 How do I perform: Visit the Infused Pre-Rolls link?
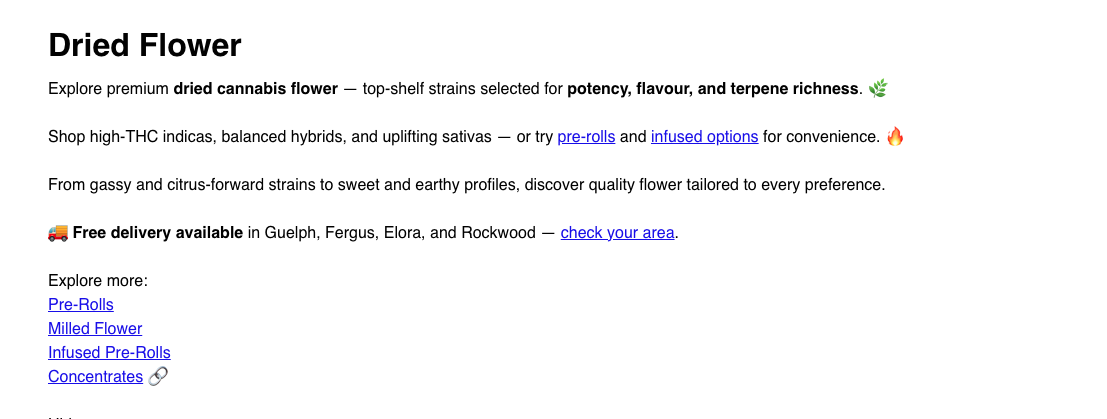point(109,353)
